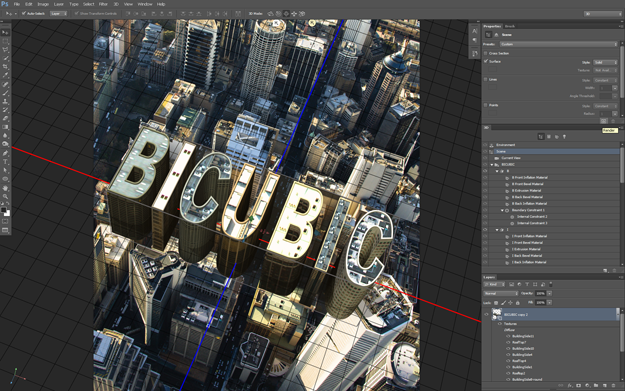
Task: Collapse Boundary Constraint 1 node
Action: (x=502, y=210)
